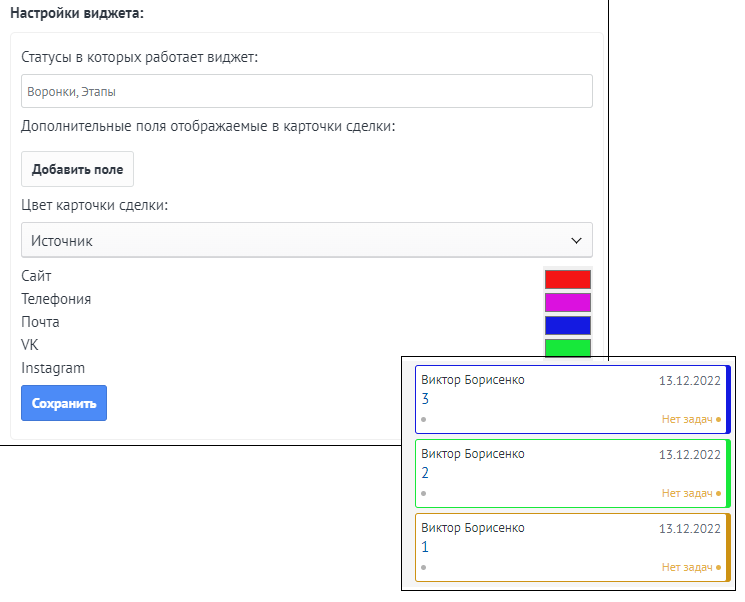Open the green-bordered deal card numbered 2
This screenshot has height=602, width=745.
point(573,474)
